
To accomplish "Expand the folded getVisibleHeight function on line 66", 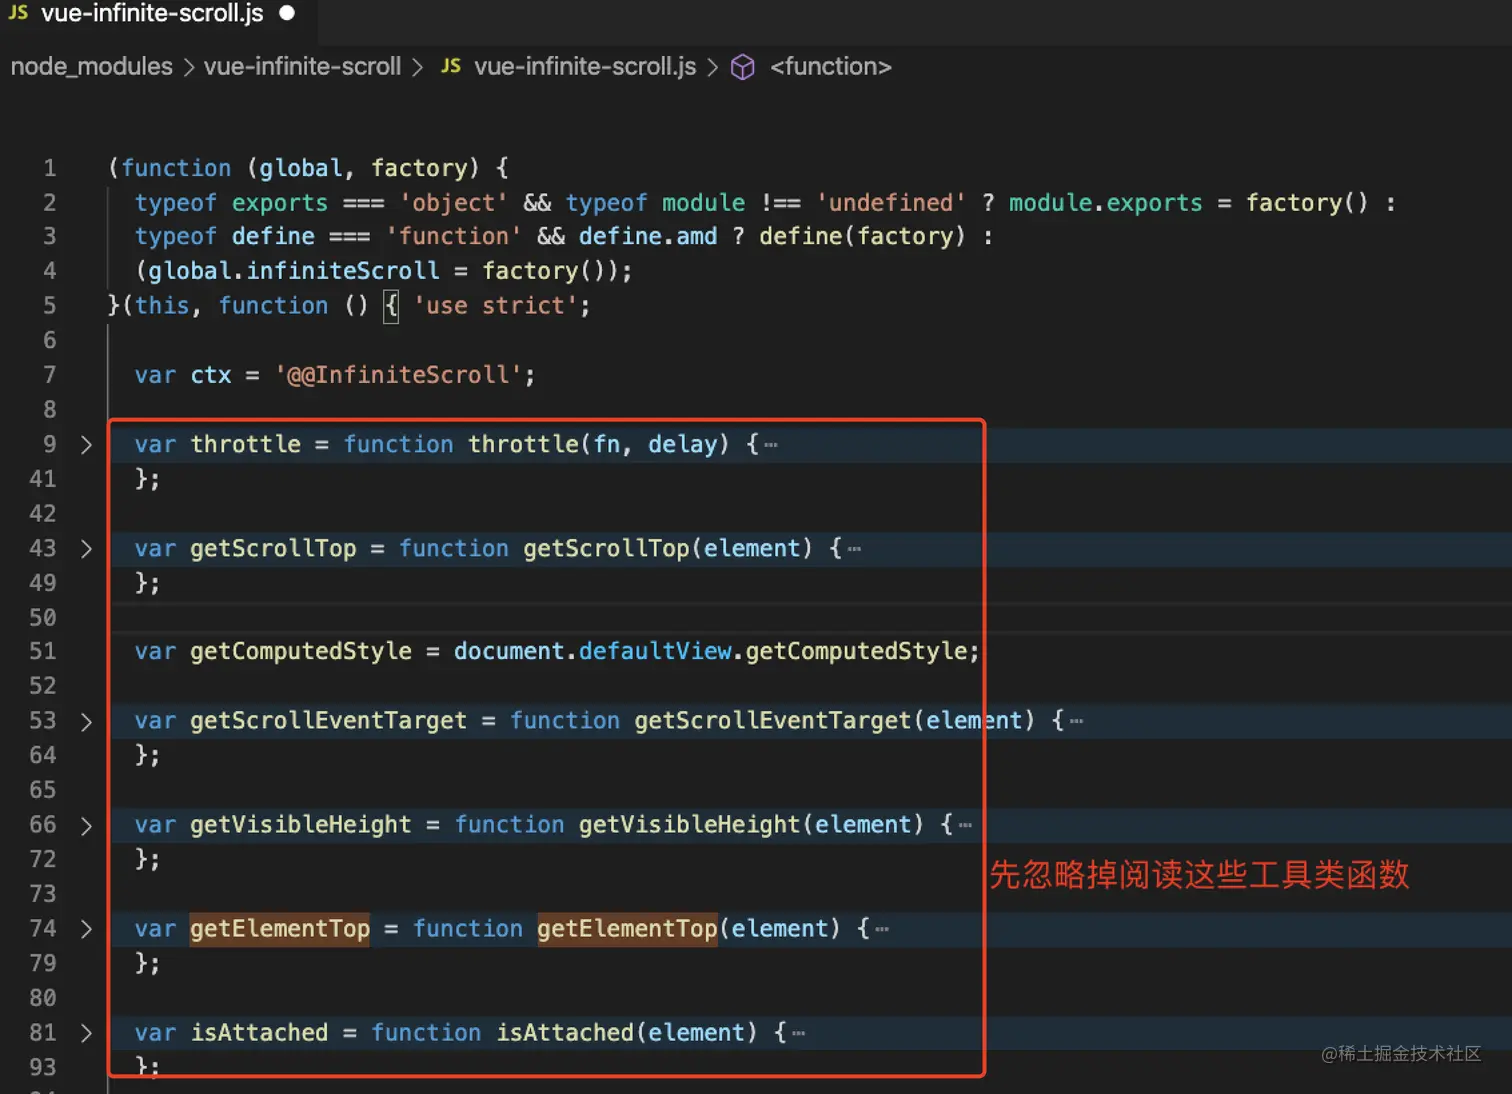I will pos(86,826).
